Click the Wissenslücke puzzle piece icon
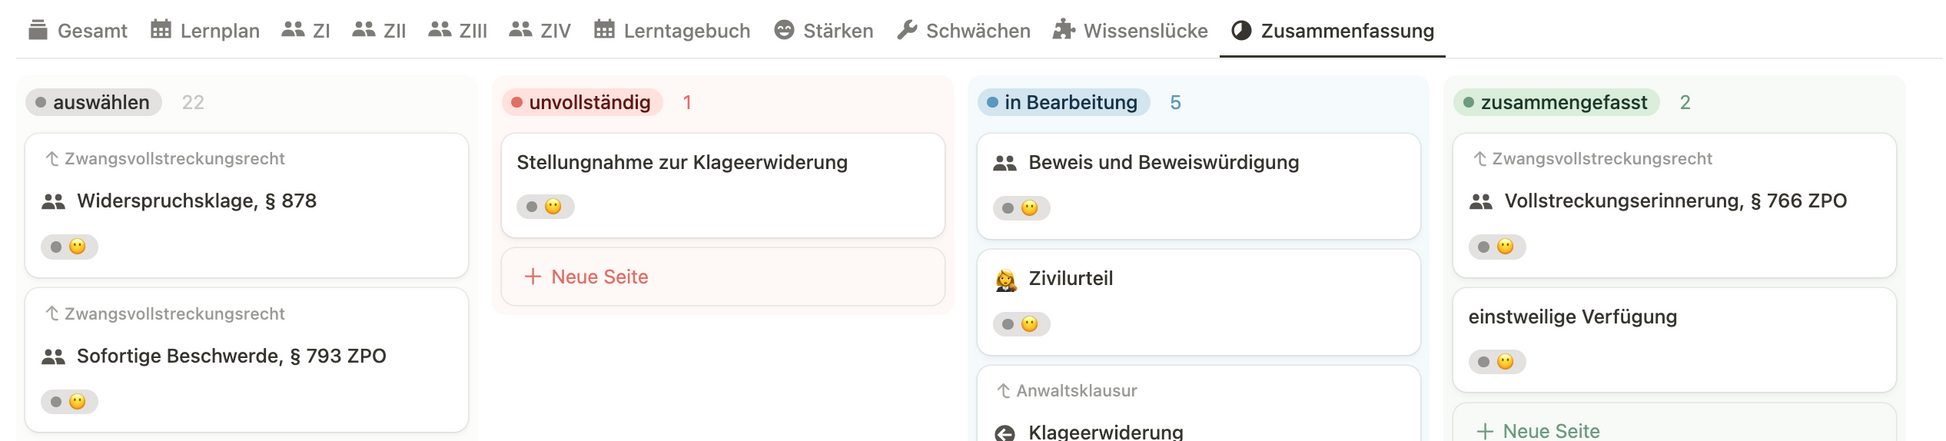Screen dimensions: 1946x441 pos(1064,30)
